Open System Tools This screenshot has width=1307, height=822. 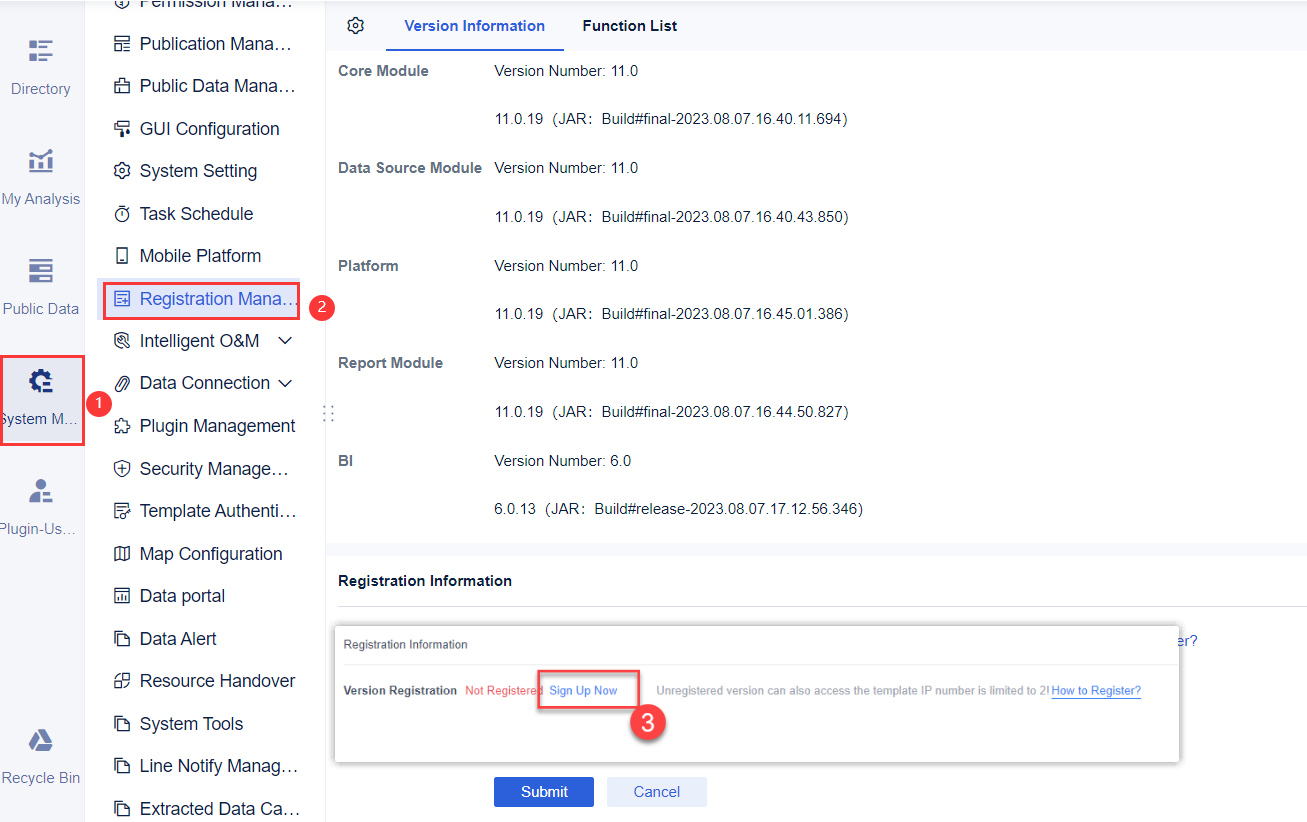point(193,723)
